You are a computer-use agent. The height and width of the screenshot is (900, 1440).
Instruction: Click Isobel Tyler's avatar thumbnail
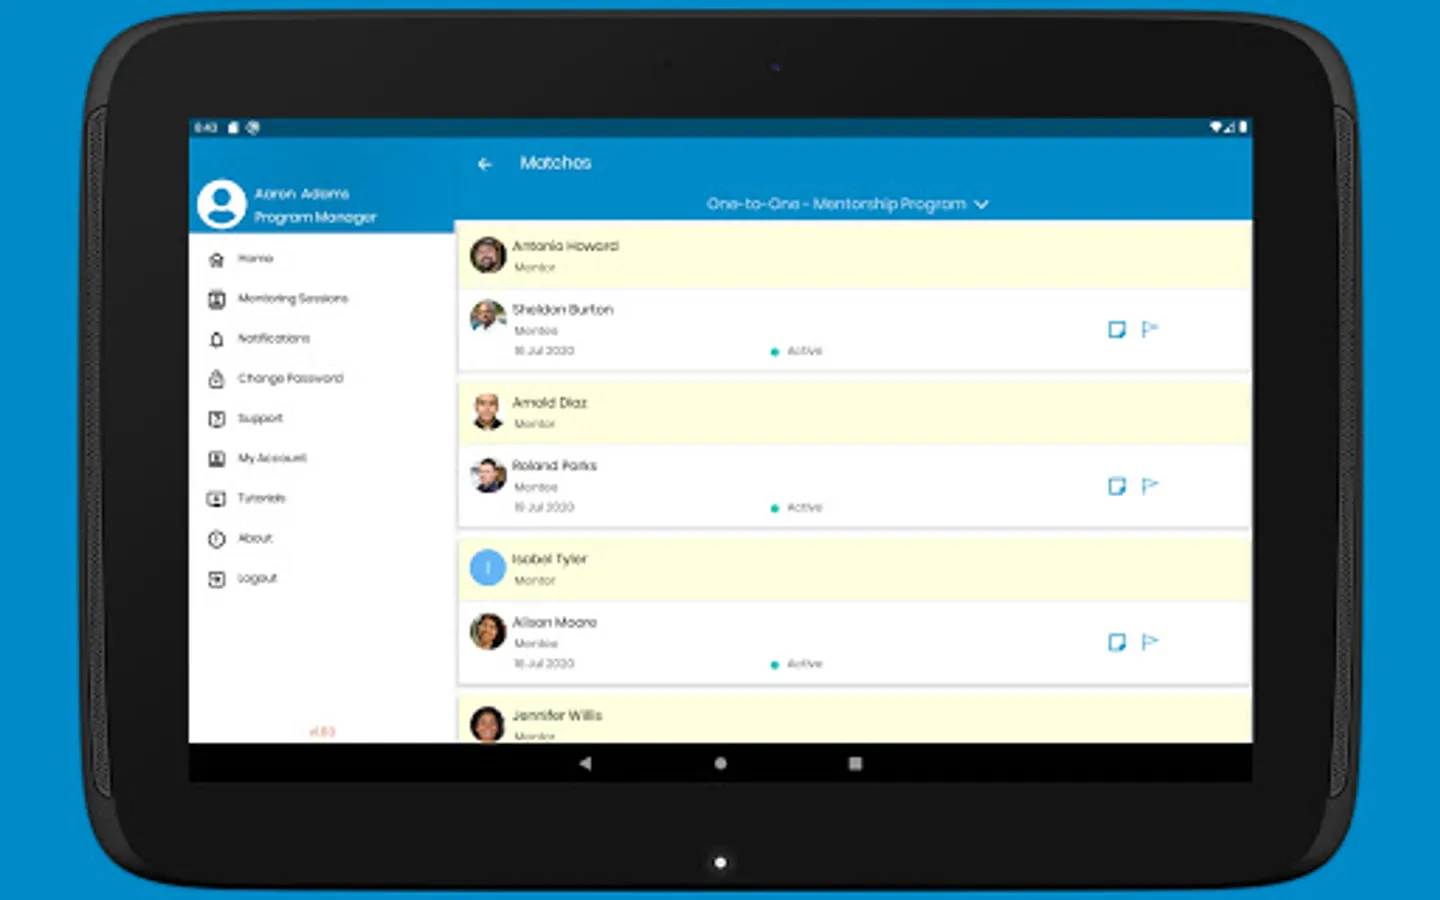click(487, 567)
